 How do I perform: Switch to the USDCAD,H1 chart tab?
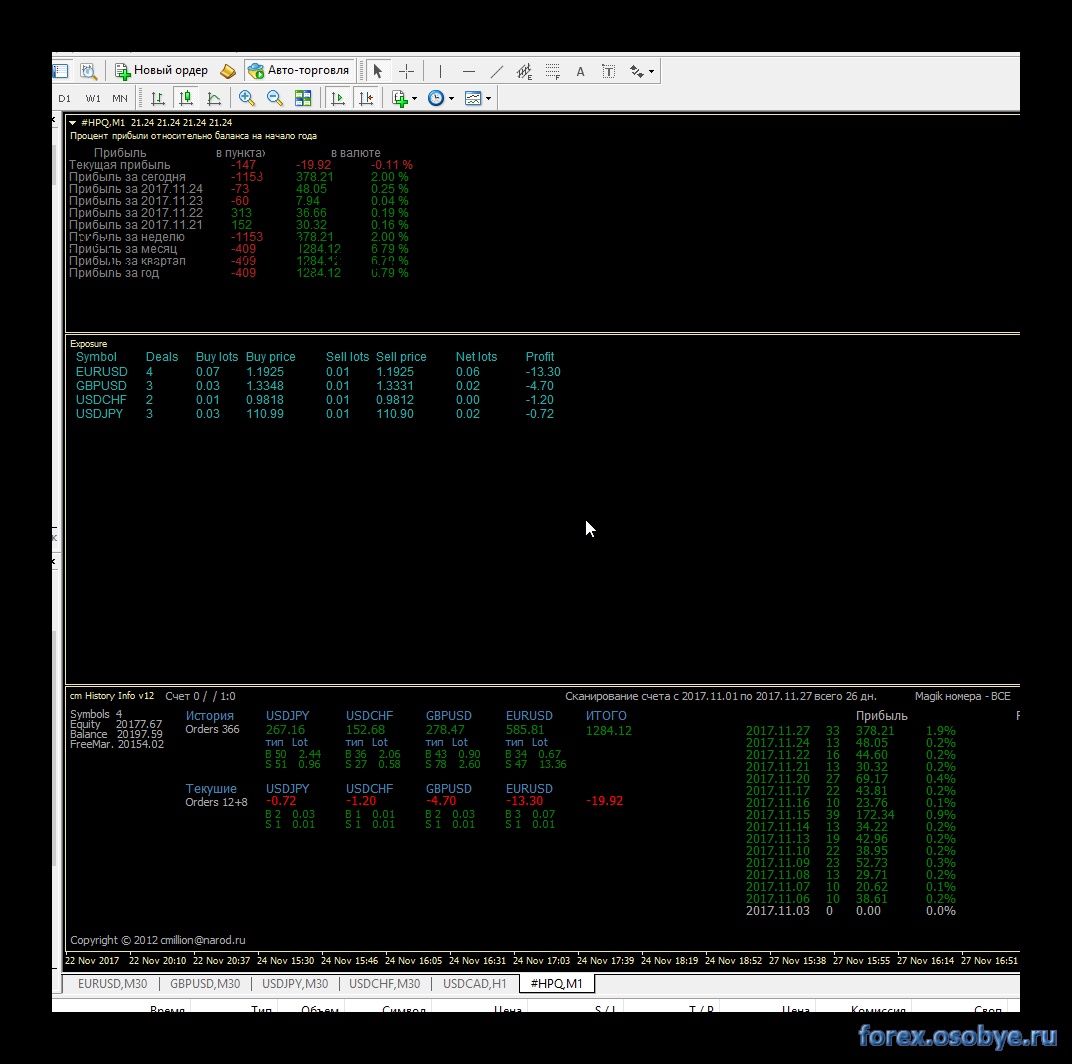click(474, 983)
